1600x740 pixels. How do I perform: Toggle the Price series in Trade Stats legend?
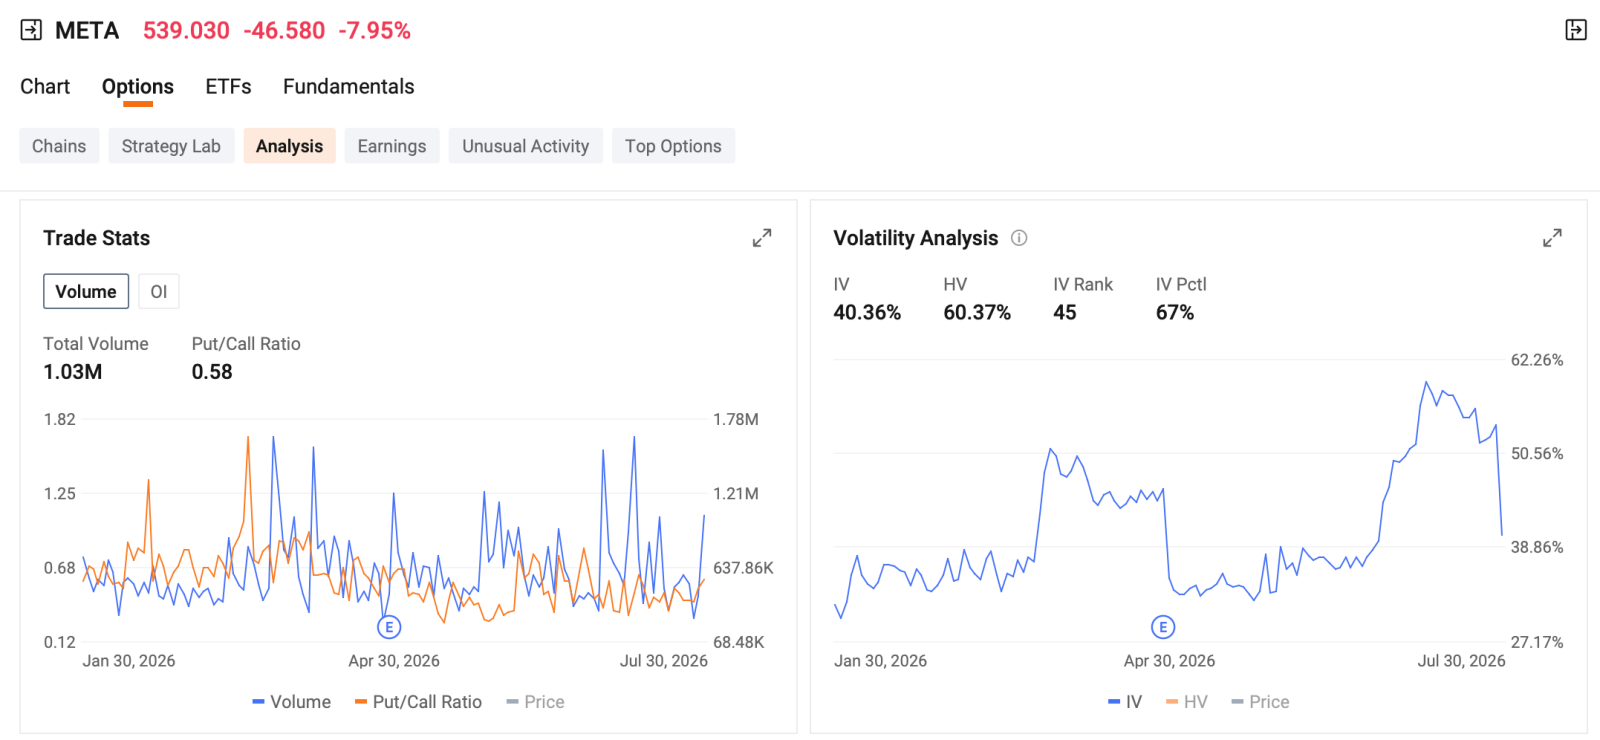pyautogui.click(x=535, y=702)
